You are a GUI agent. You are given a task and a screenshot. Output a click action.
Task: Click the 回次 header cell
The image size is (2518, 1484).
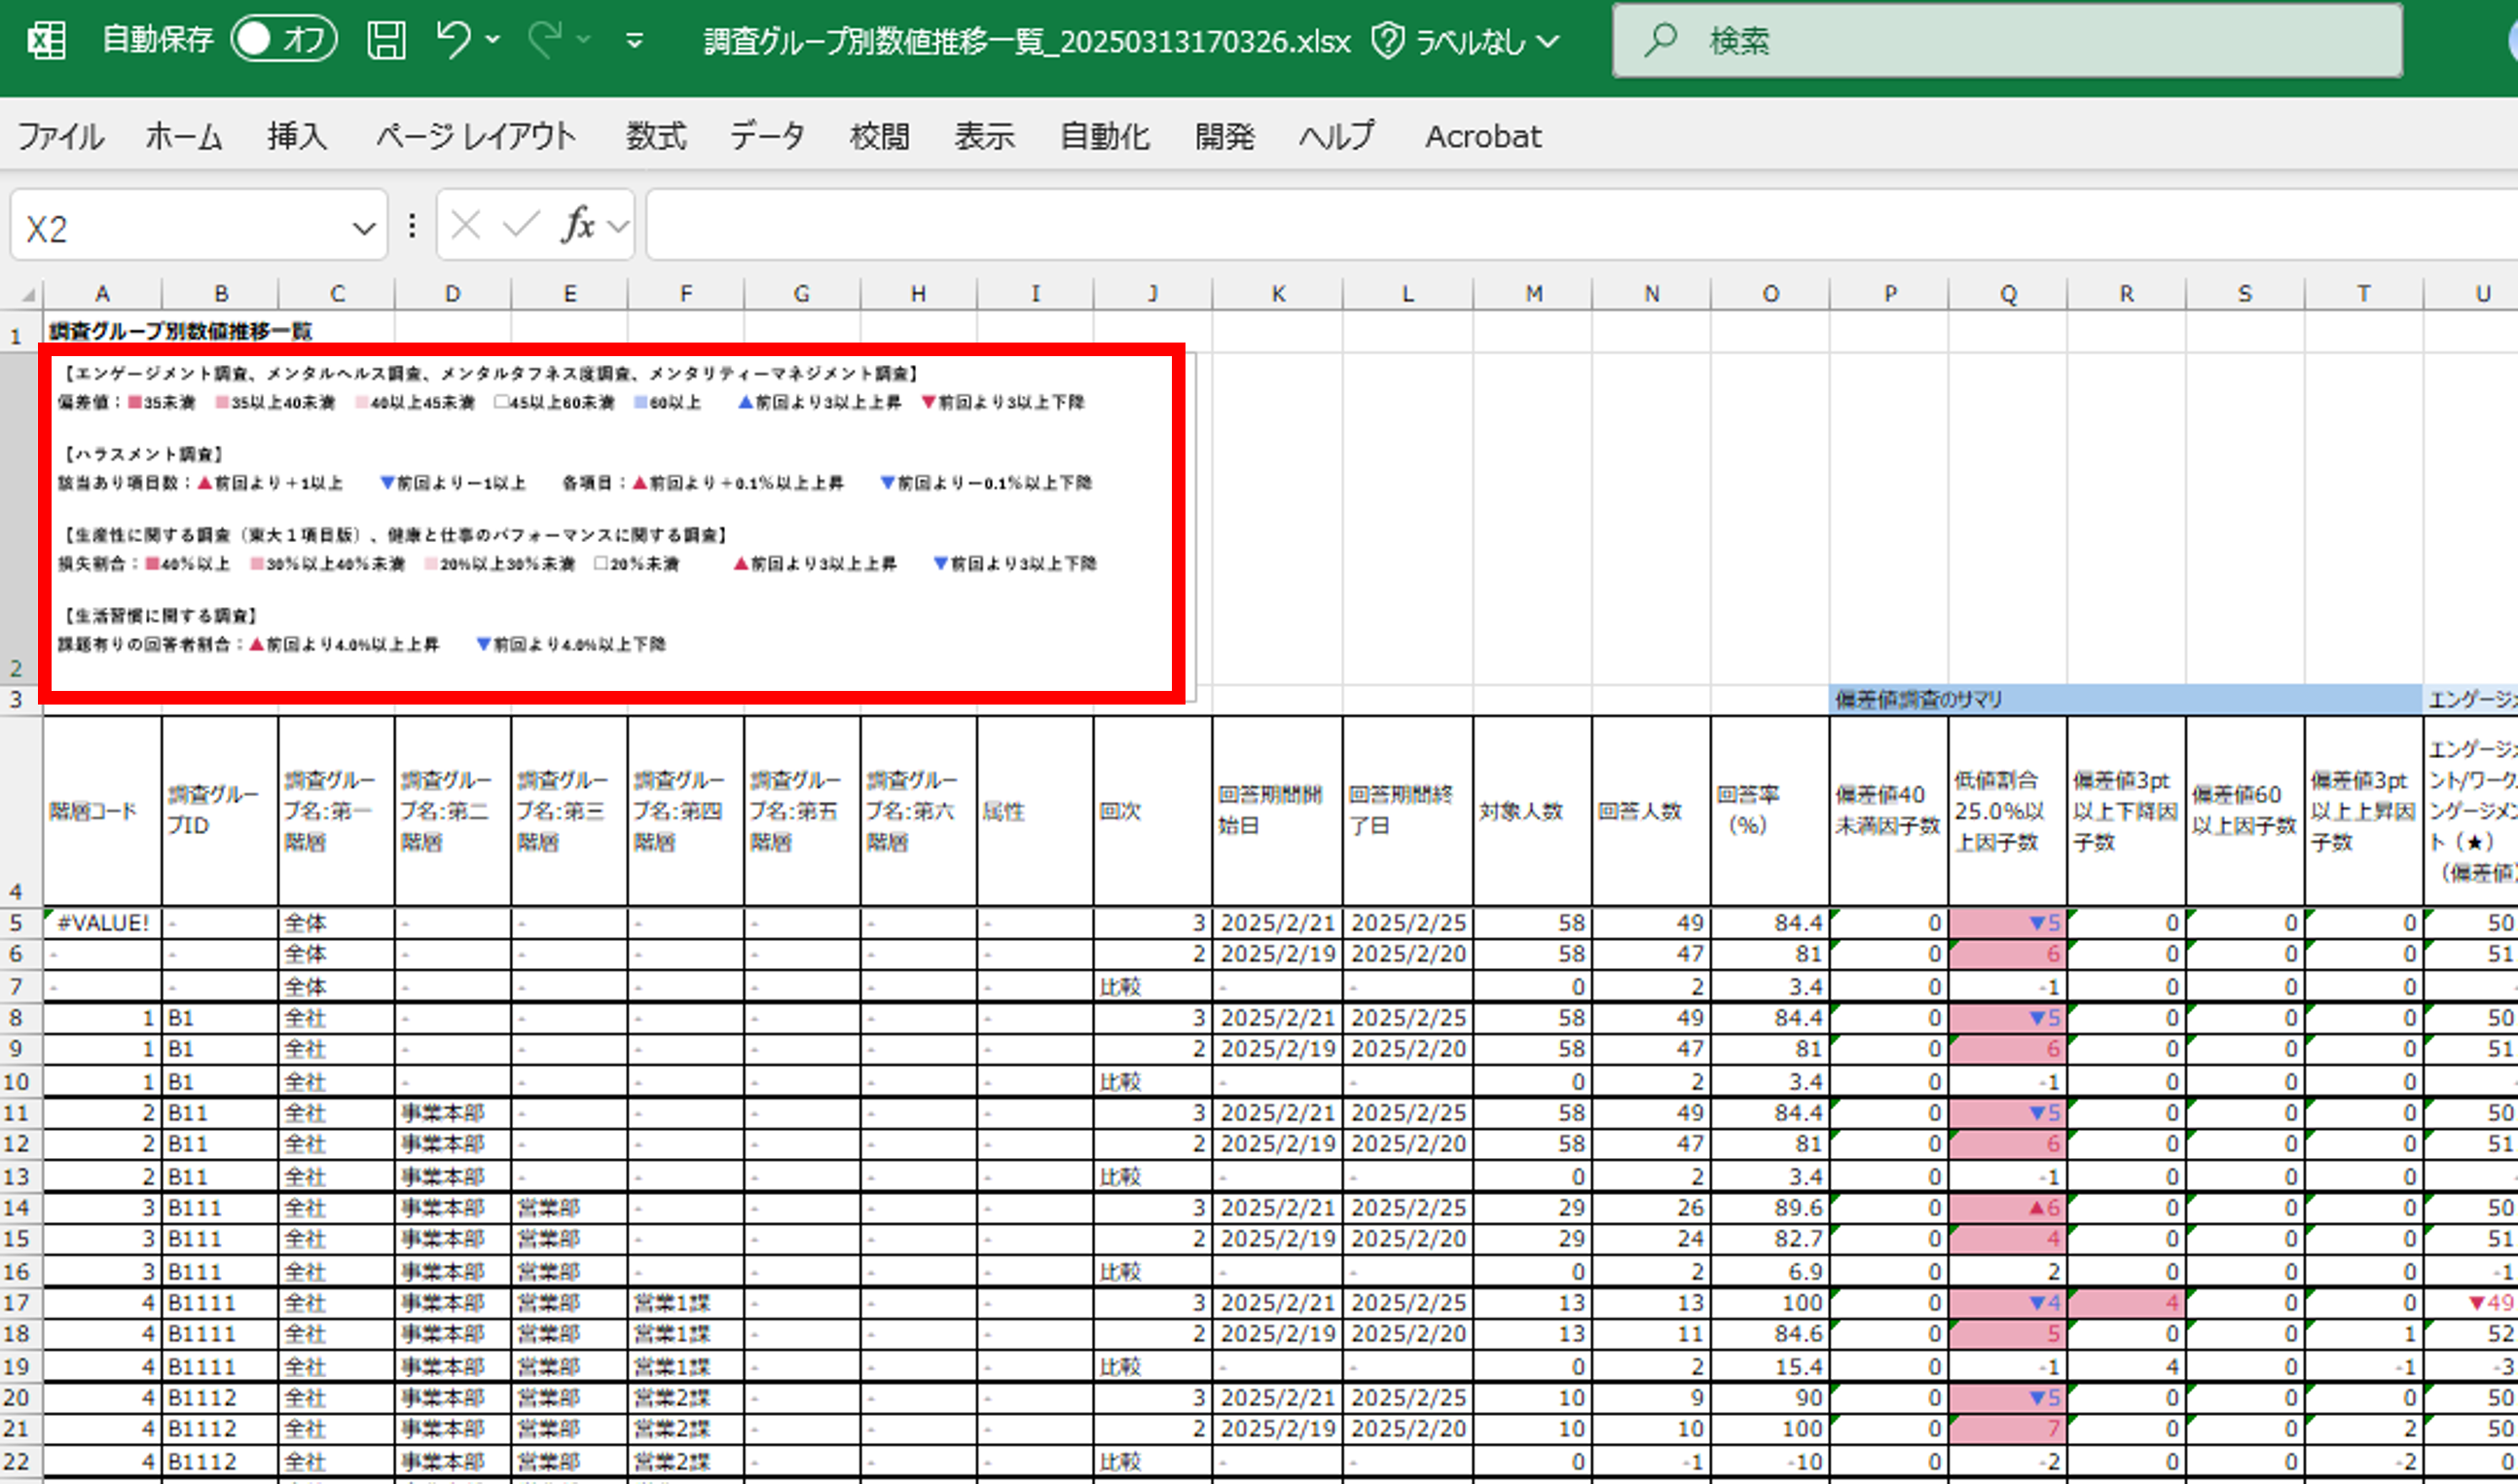[1153, 811]
